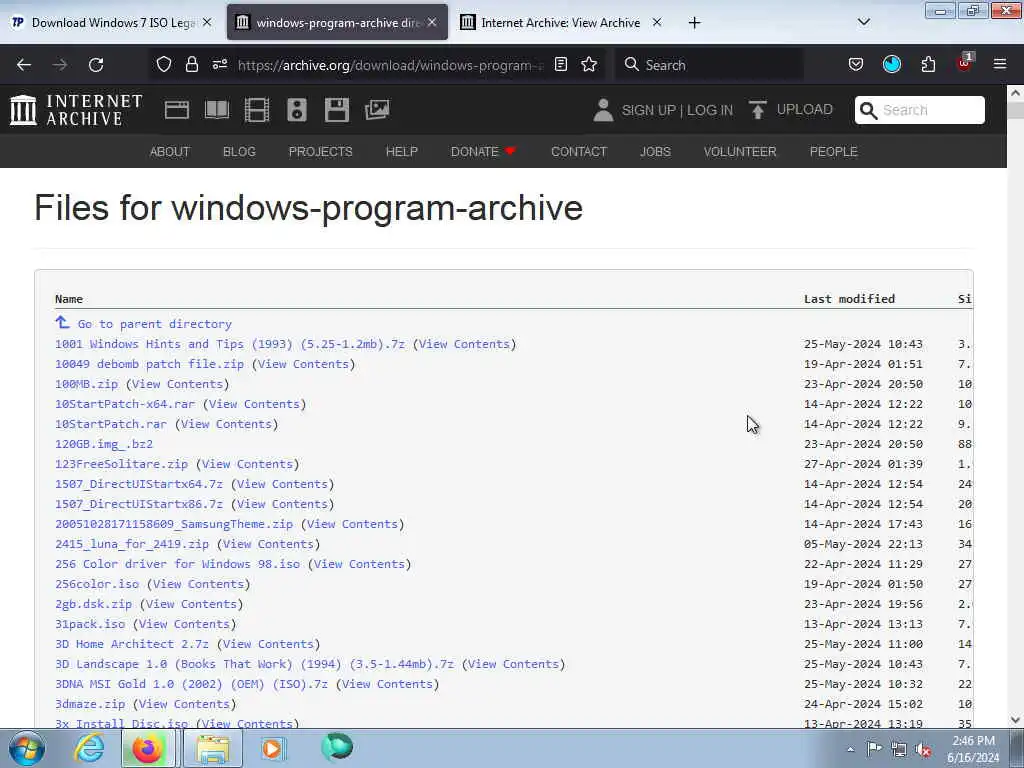Open 256color.iso file link
Viewport: 1024px width, 768px height.
click(x=97, y=584)
